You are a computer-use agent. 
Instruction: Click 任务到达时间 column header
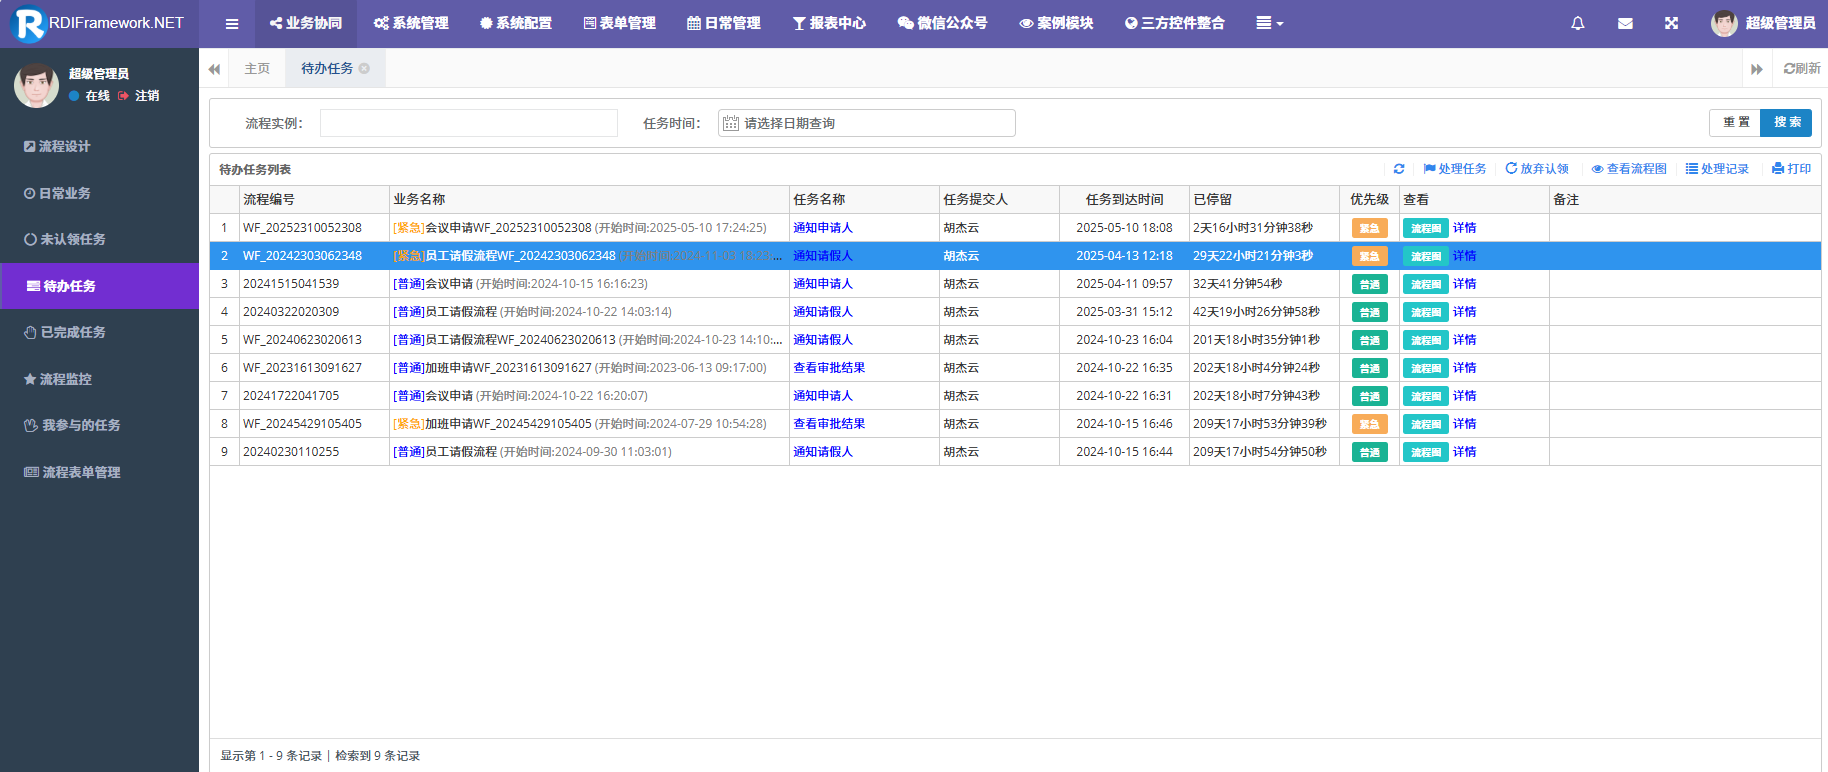click(1124, 200)
